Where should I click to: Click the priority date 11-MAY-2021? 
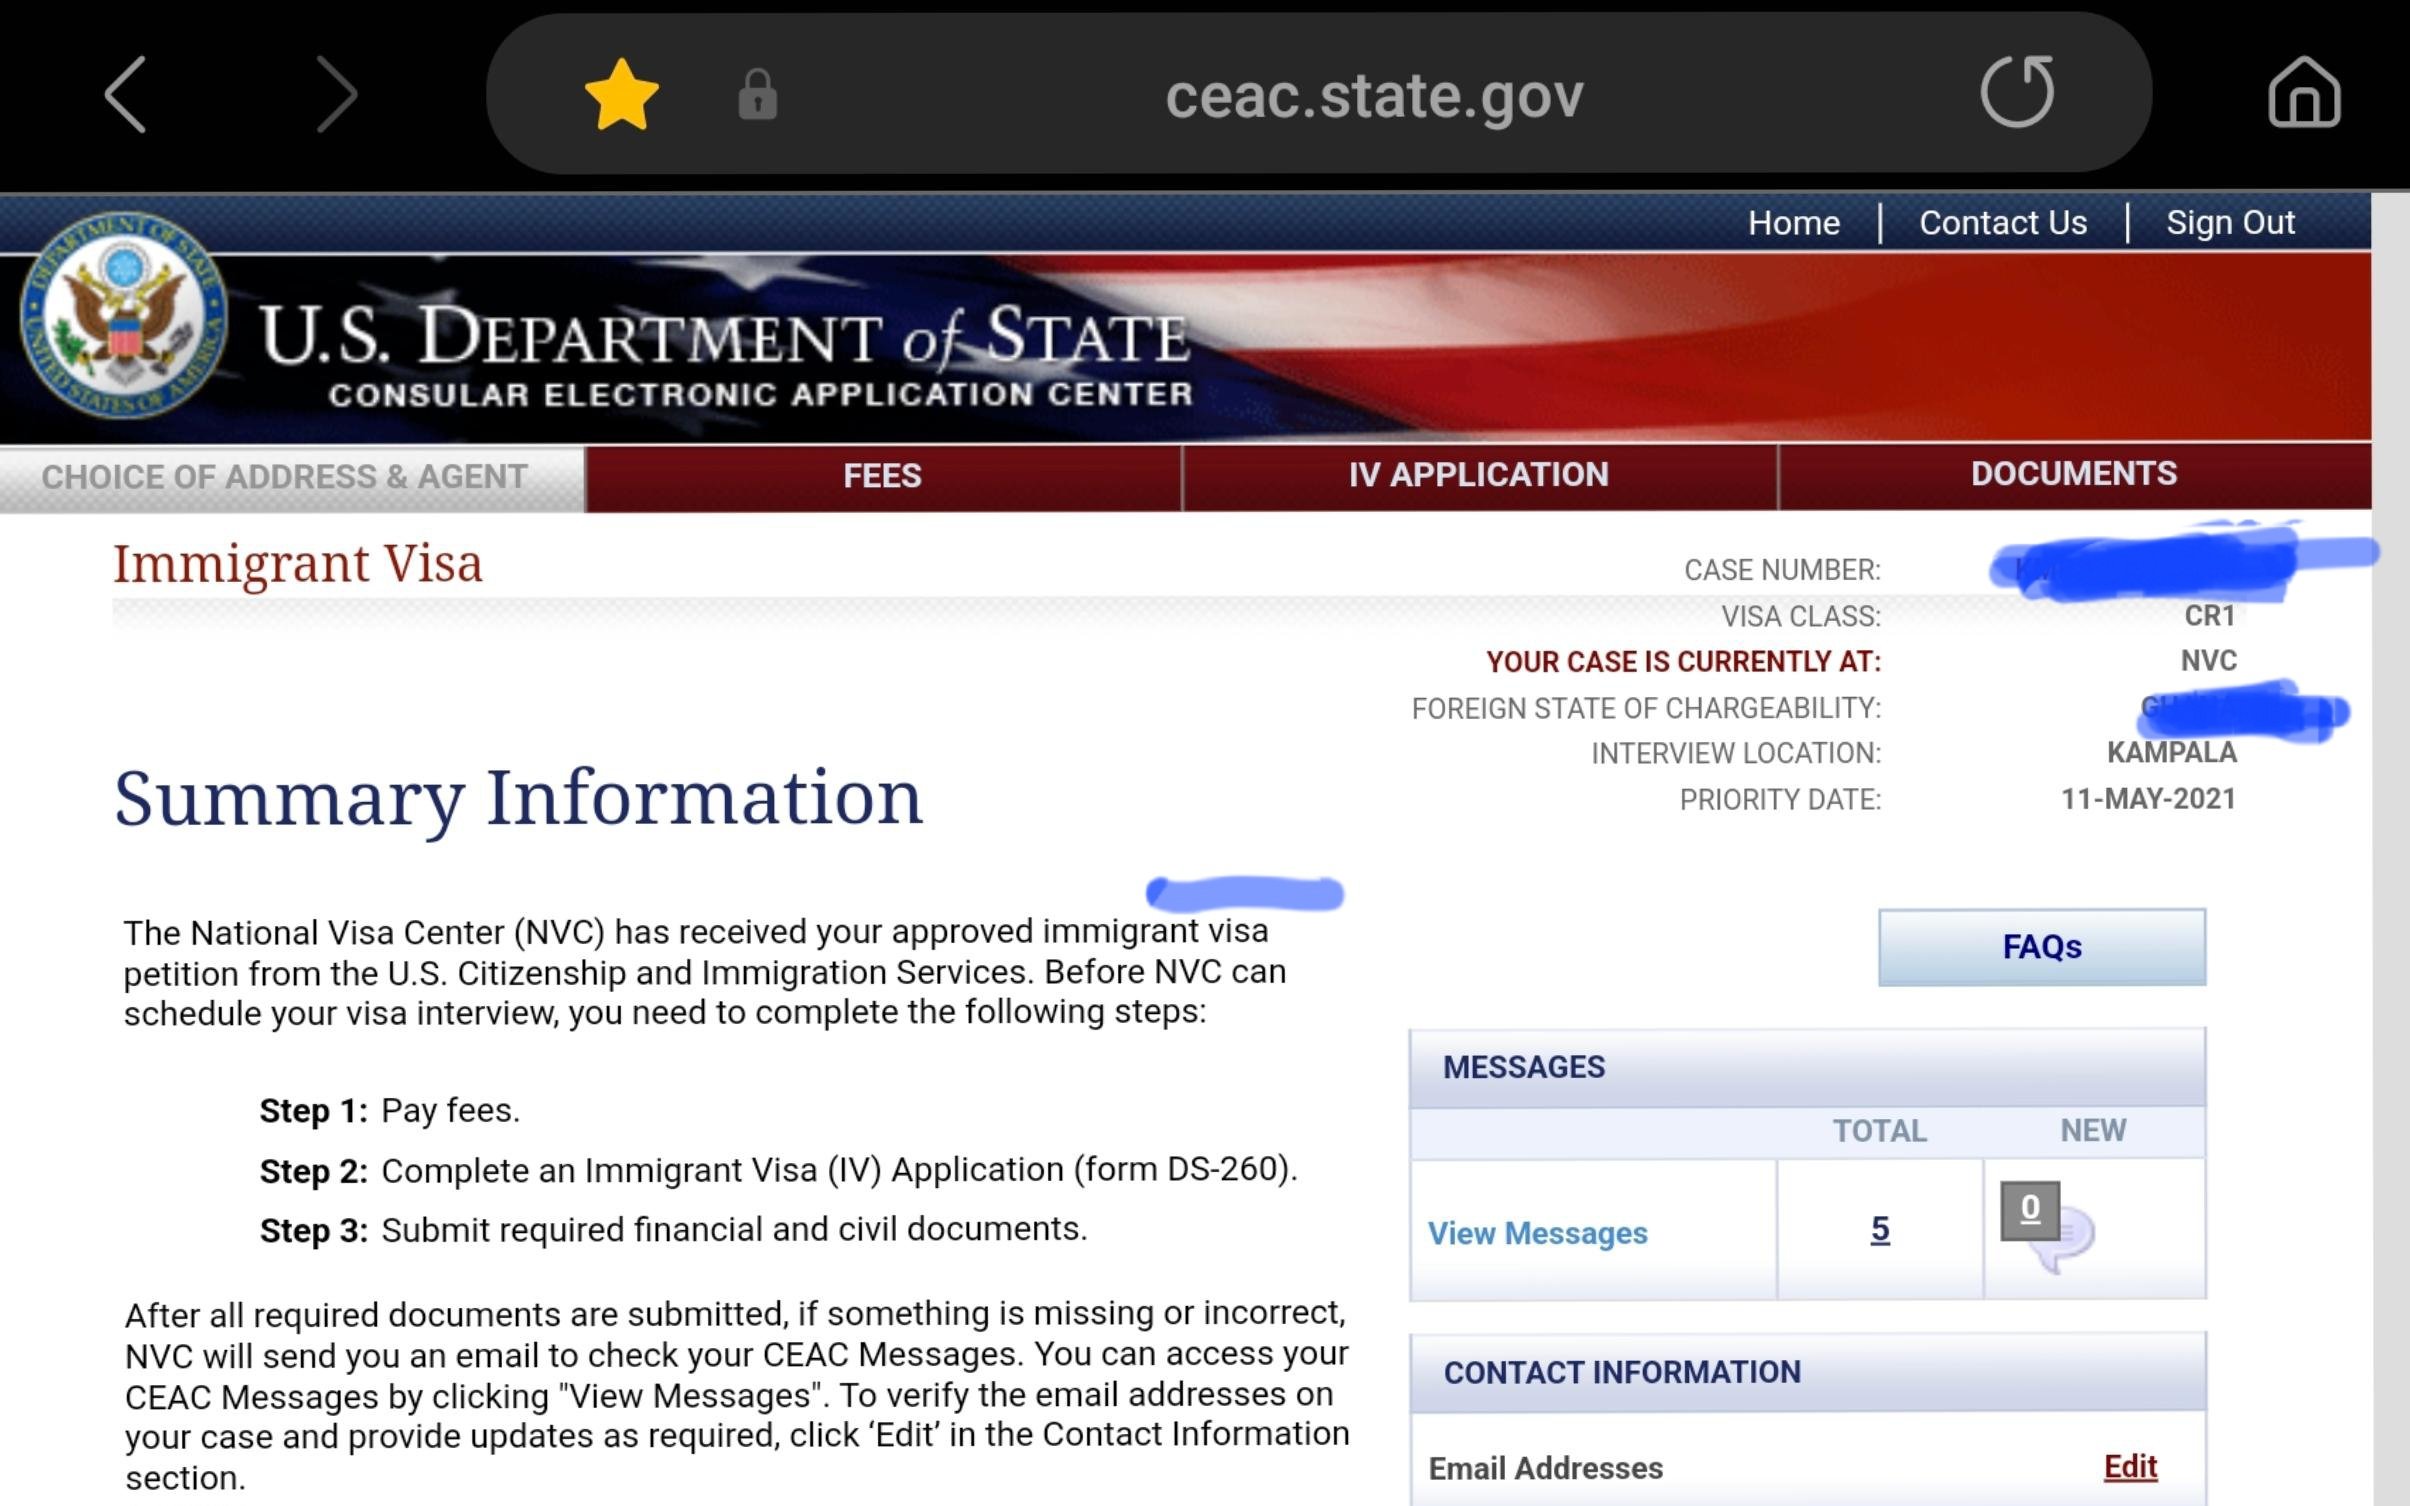point(2148,799)
